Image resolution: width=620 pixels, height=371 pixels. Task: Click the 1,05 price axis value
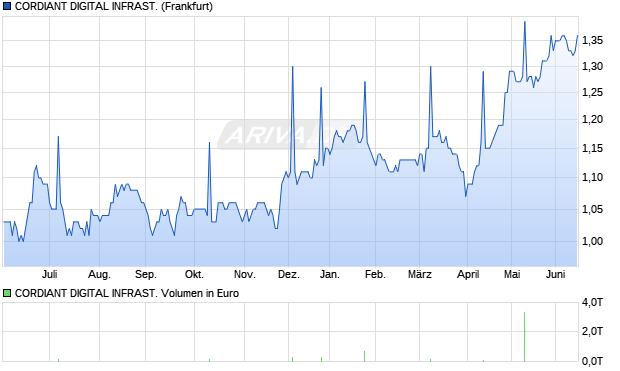pos(592,209)
